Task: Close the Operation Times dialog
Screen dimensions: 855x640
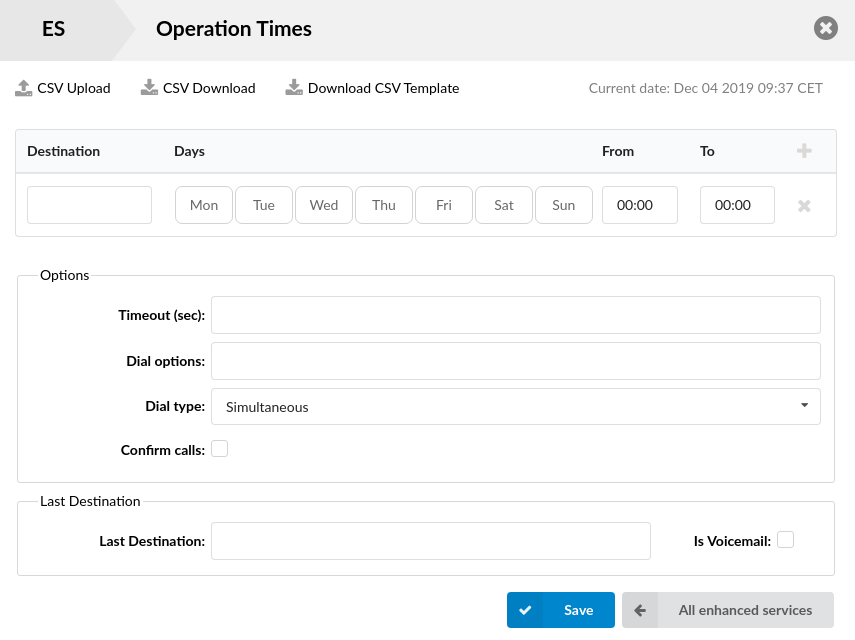Action: 825,28
